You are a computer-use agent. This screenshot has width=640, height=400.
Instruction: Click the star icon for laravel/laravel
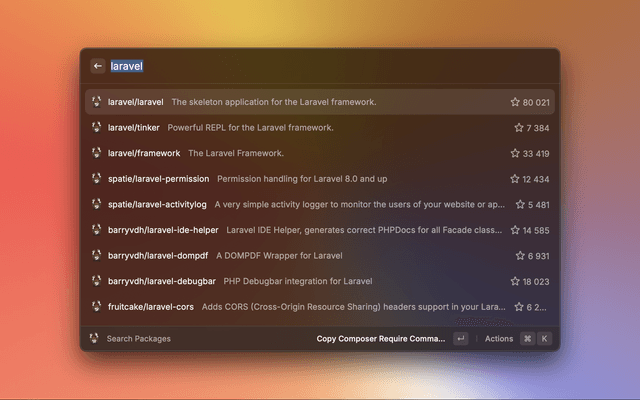[515, 102]
